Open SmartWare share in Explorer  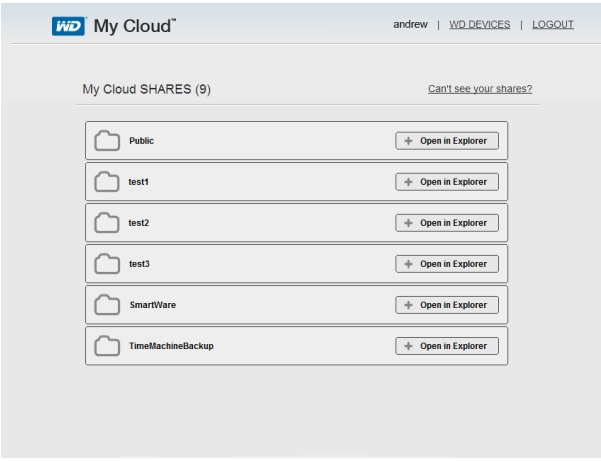click(447, 305)
